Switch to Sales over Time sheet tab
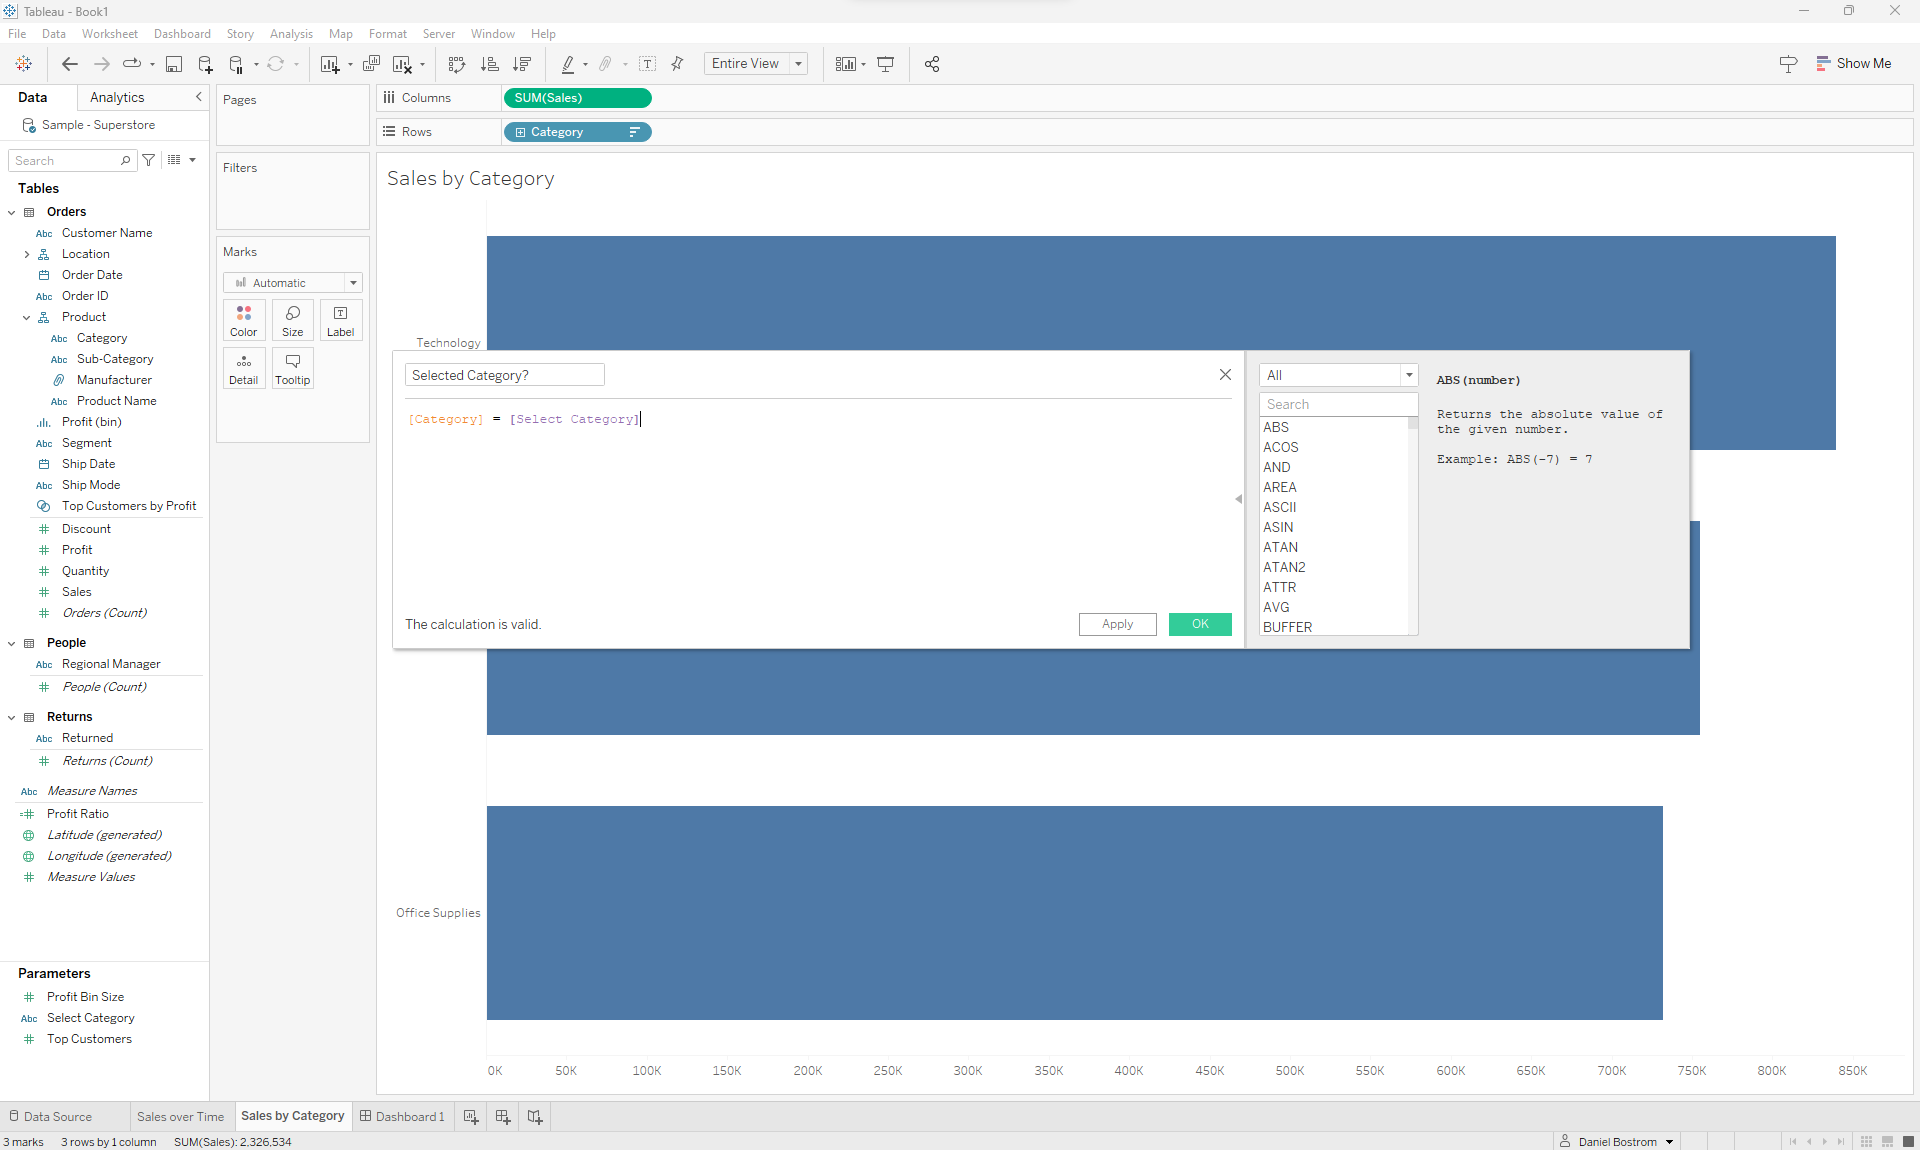1920x1150 pixels. pyautogui.click(x=180, y=1116)
